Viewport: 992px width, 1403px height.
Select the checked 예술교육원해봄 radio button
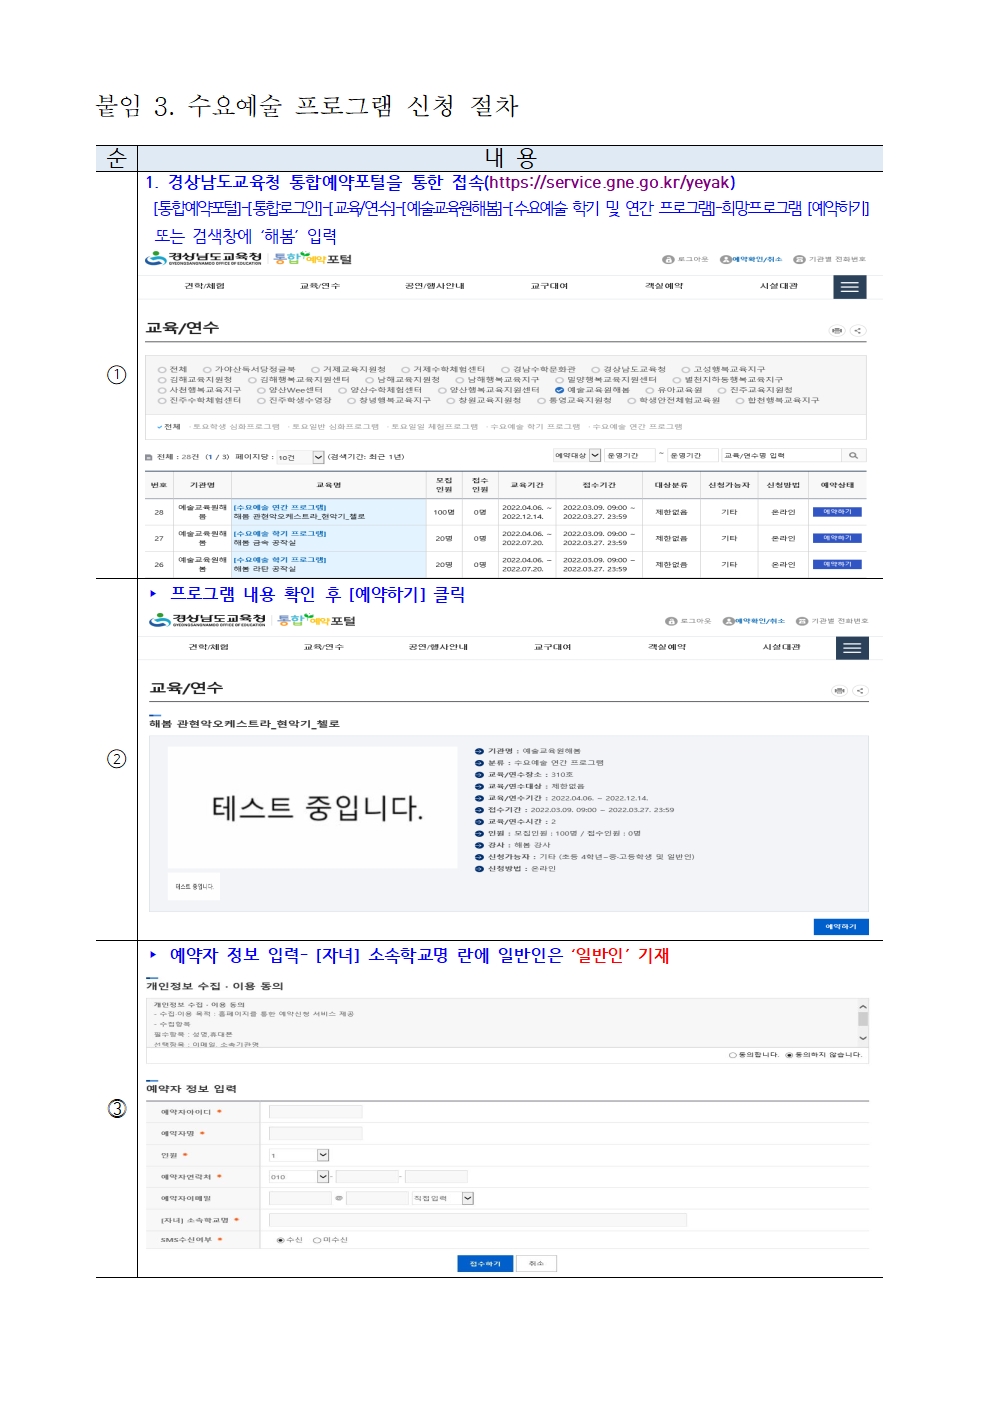pos(560,390)
